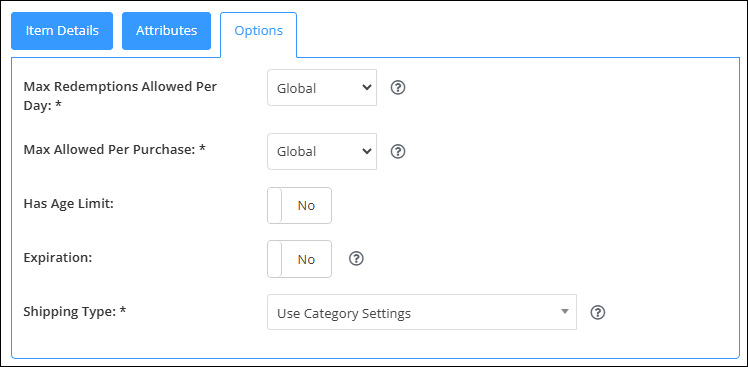Click gray arrow in Use Category Settings box
Image resolution: width=748 pixels, height=367 pixels.
565,312
